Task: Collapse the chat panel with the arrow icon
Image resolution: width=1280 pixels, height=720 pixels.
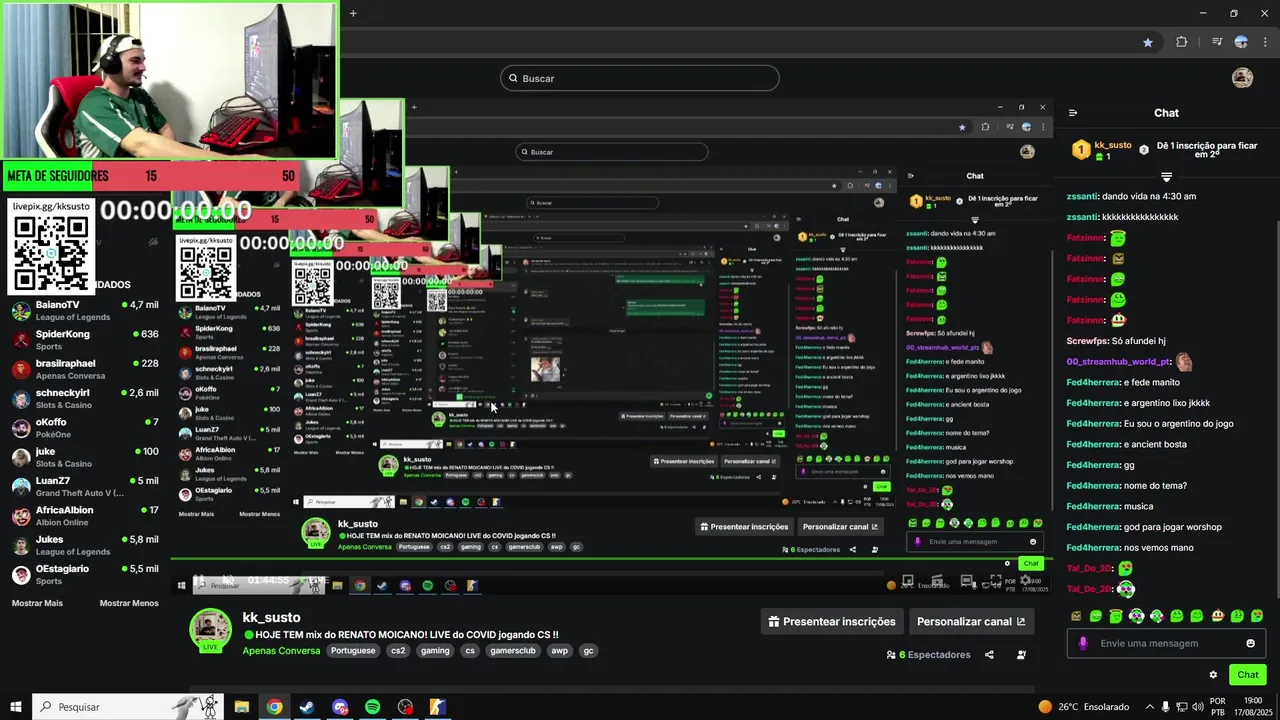Action: click(x=1072, y=113)
